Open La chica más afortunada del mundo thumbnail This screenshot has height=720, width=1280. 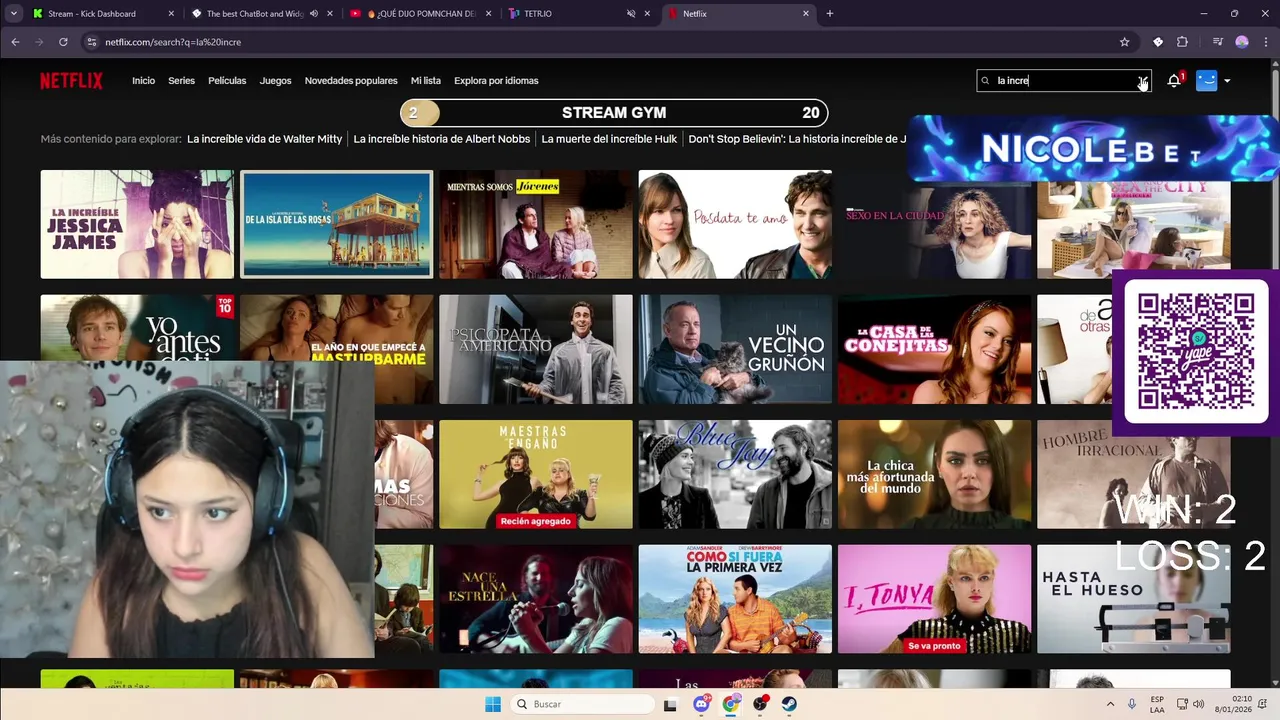click(934, 474)
